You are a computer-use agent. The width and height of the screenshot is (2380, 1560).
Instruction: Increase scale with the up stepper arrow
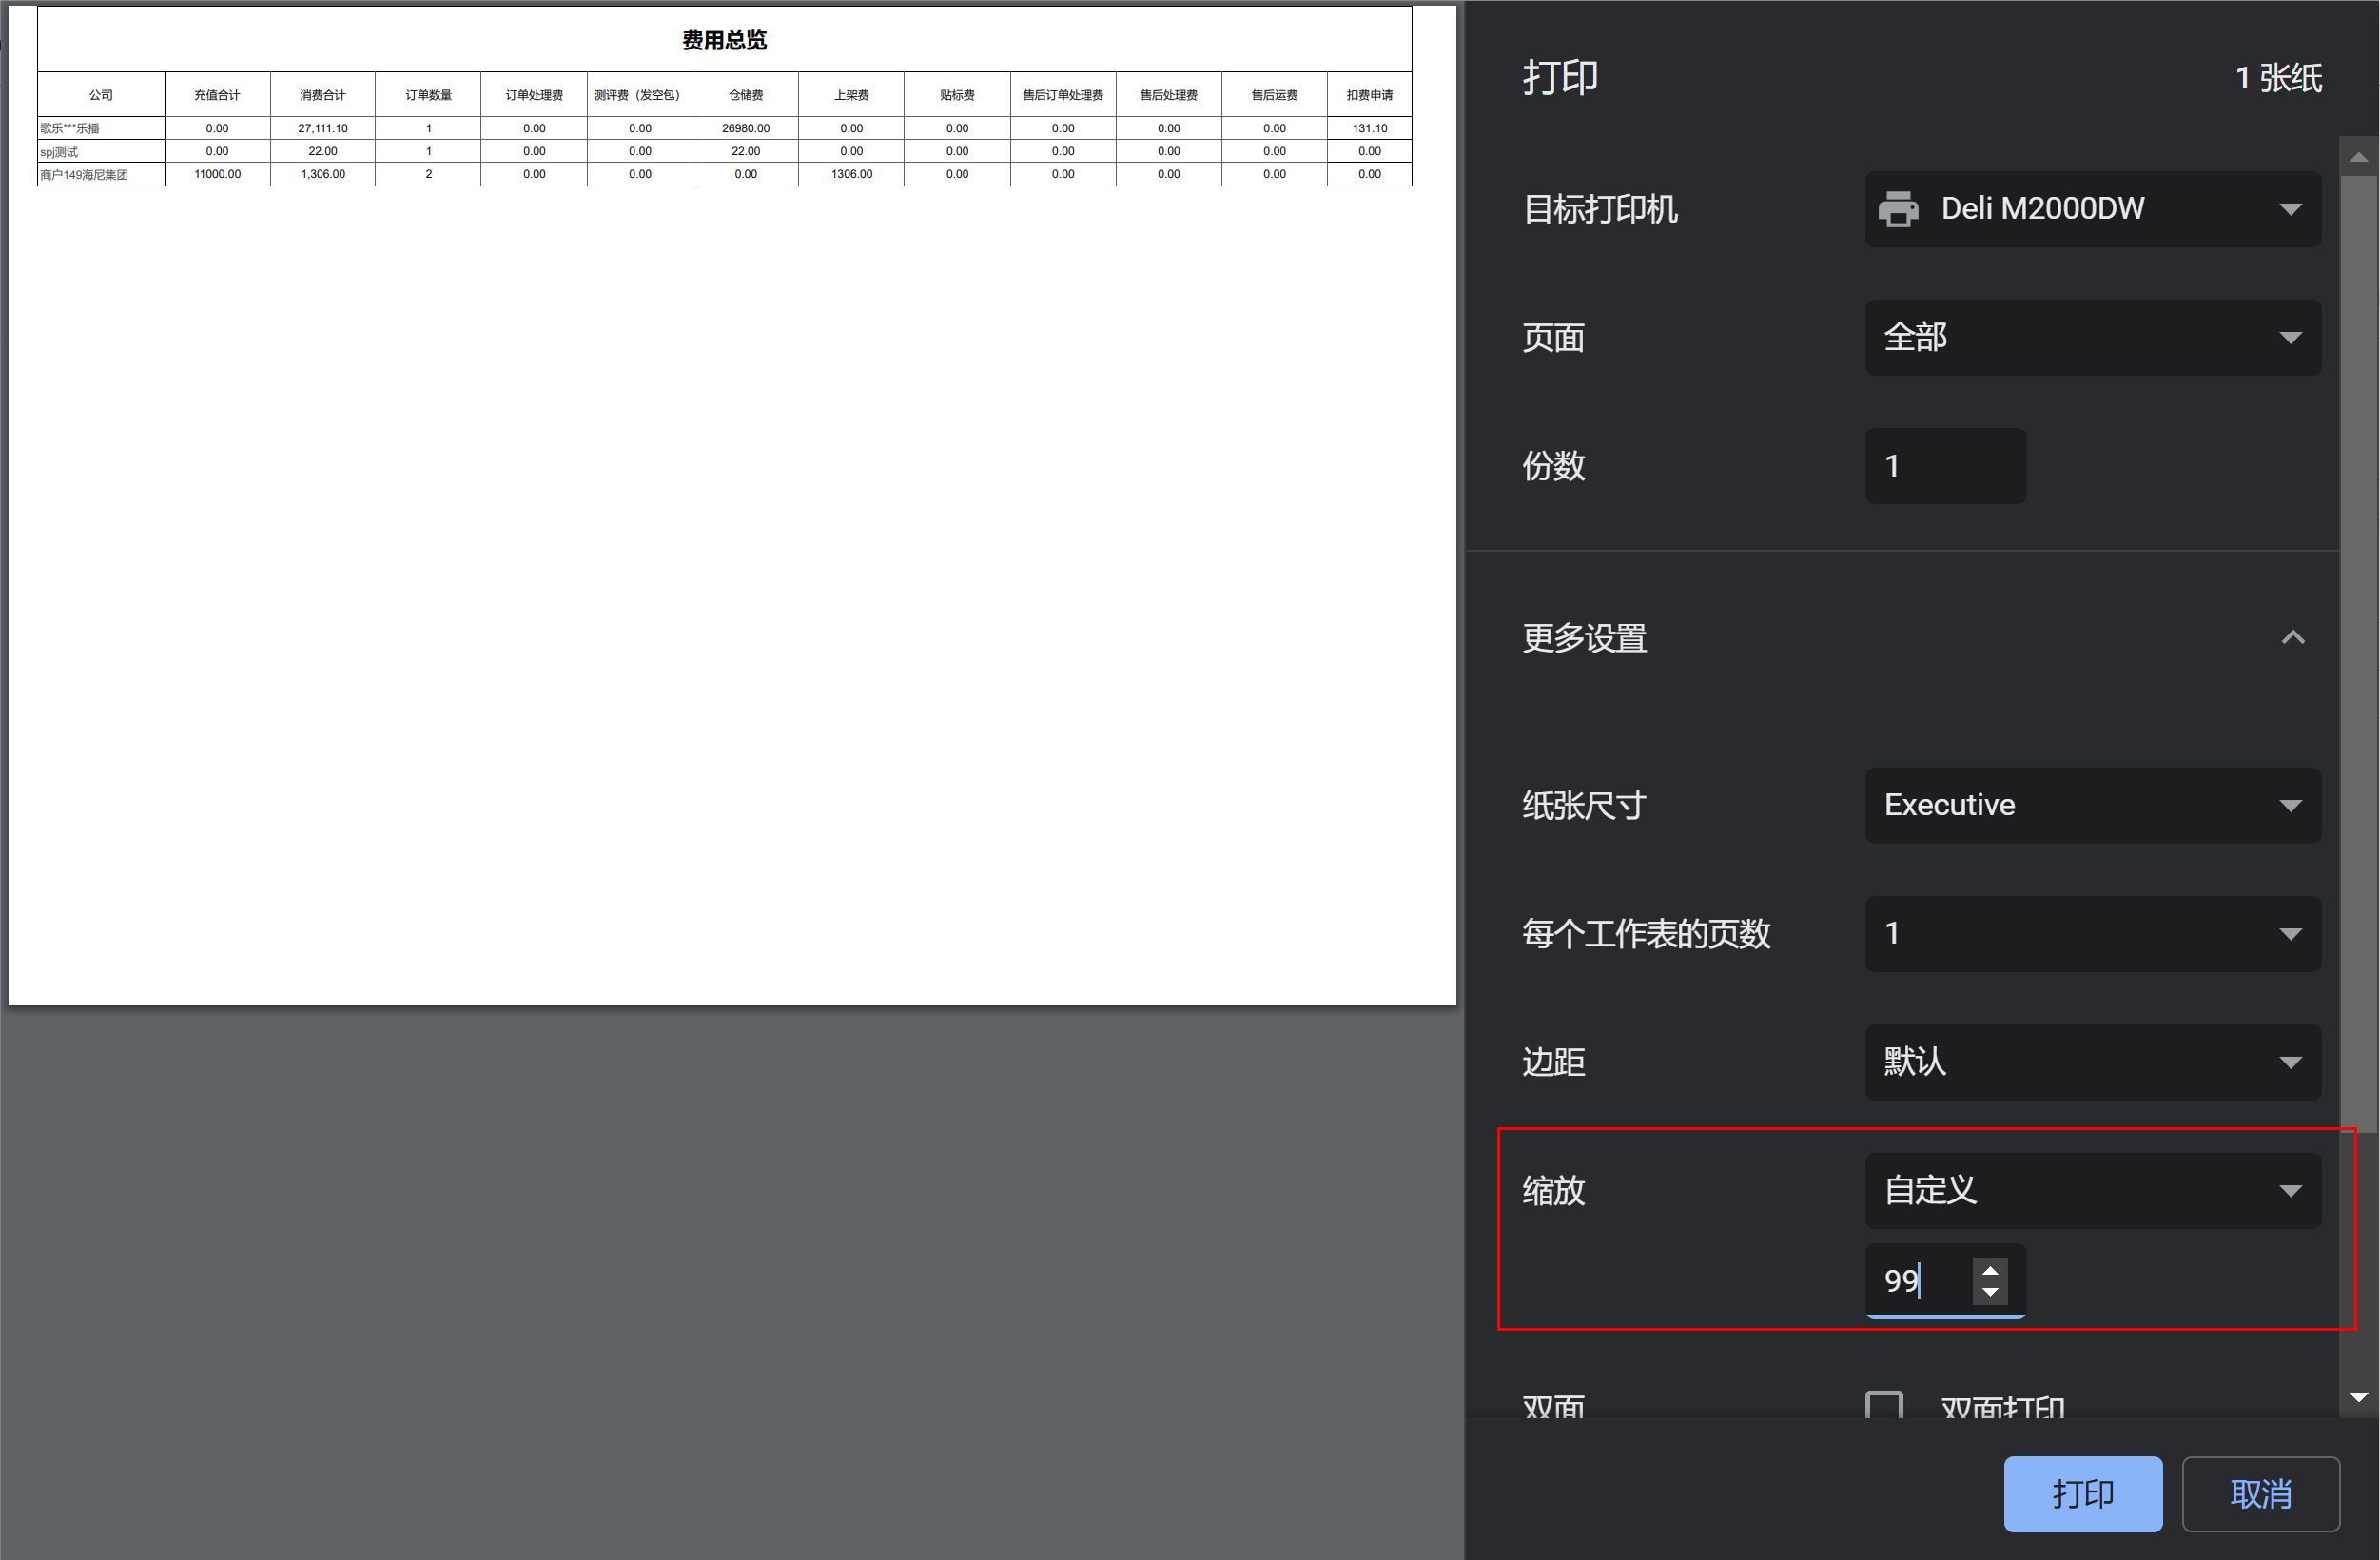pyautogui.click(x=1990, y=1270)
